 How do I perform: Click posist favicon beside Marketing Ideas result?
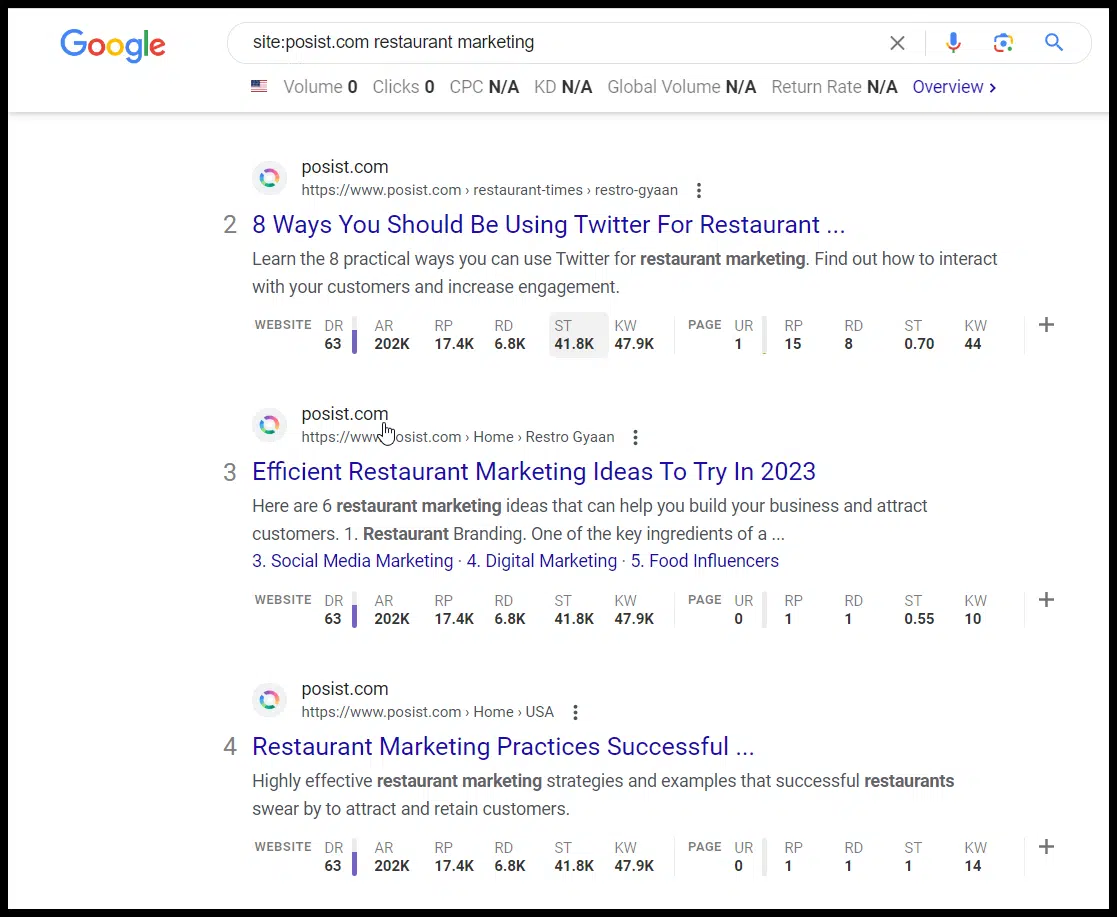tap(268, 425)
